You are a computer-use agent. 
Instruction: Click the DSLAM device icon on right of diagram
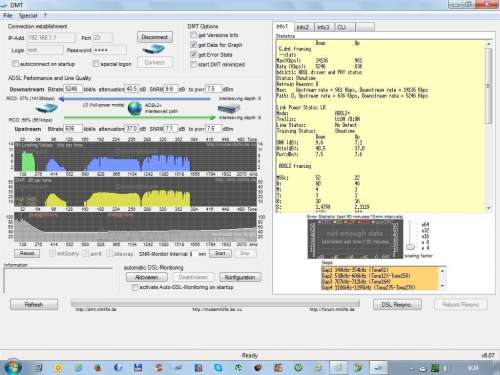tap(229, 108)
